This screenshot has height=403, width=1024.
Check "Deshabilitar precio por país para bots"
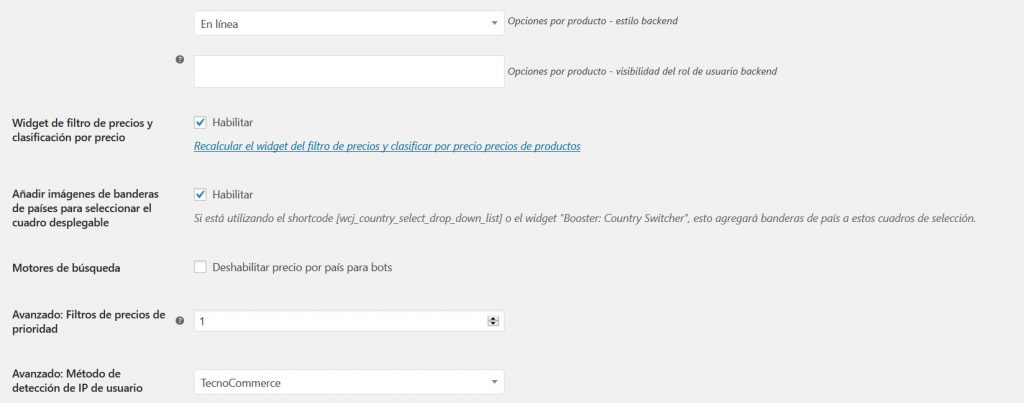200,267
